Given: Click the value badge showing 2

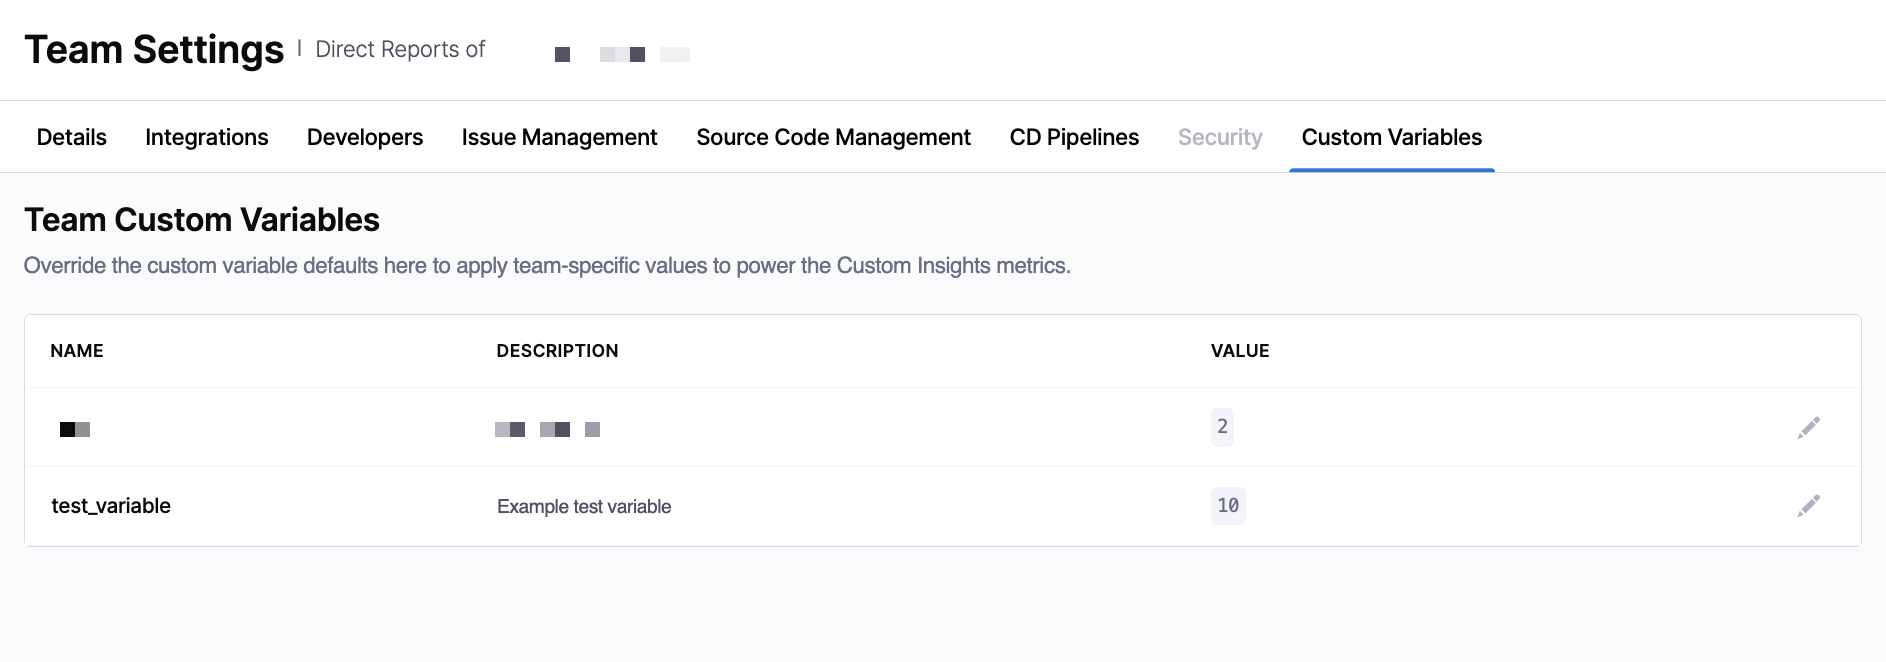Looking at the screenshot, I should point(1222,427).
